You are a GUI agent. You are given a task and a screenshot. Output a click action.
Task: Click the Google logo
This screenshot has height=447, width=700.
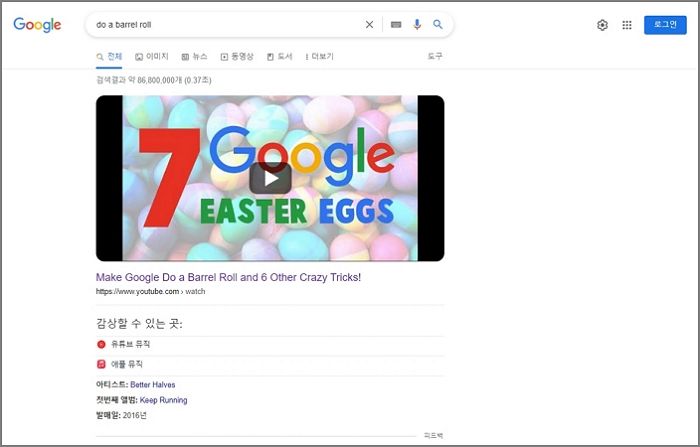click(37, 25)
